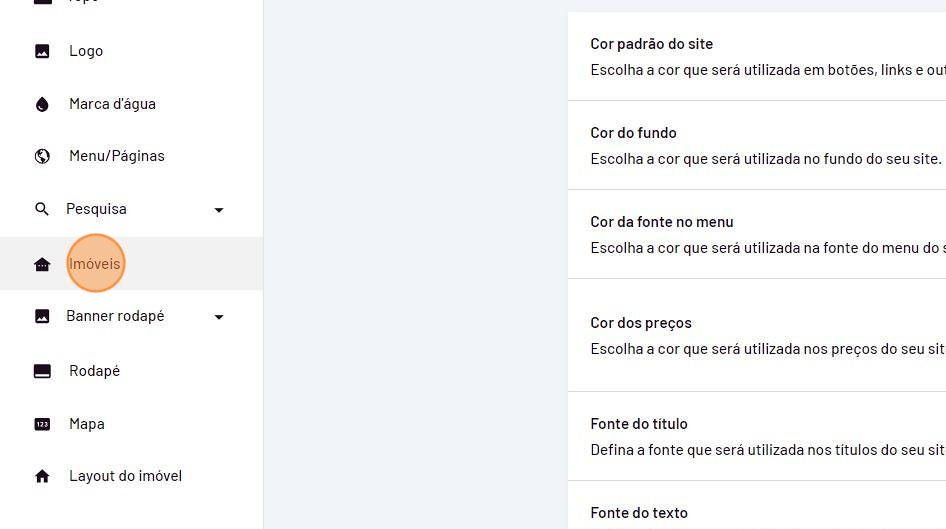Click the Banner rodapé image icon
Viewport: 946px width, 529px height.
click(42, 316)
